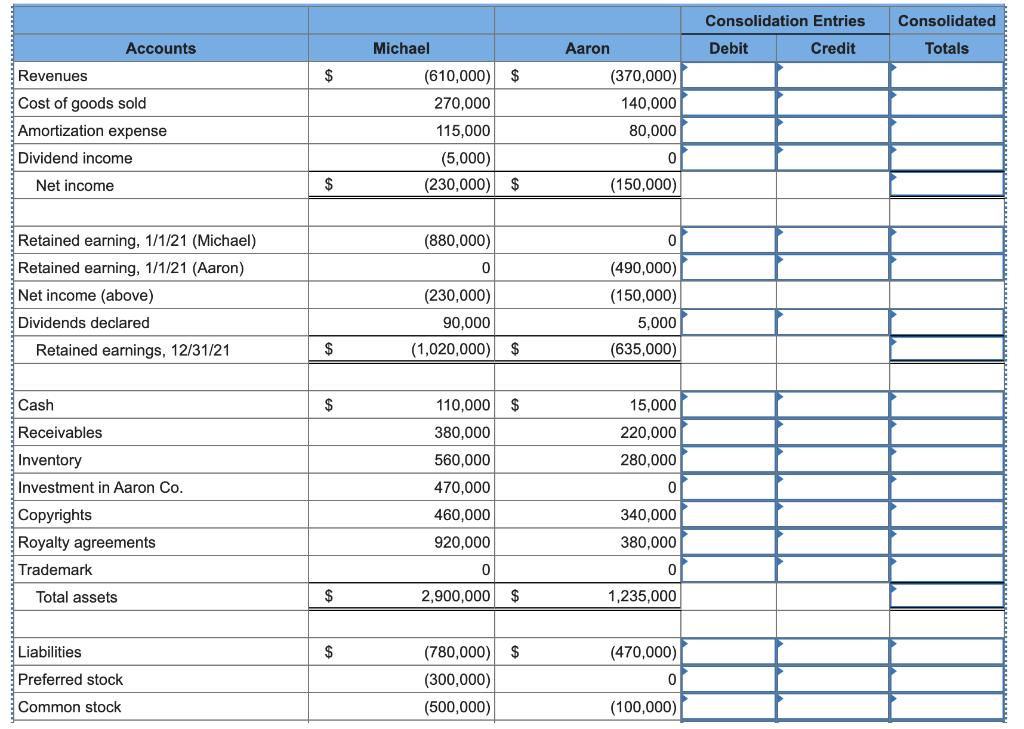Select Dividend income credit cell
This screenshot has height=729, width=1024.
pos(833,157)
